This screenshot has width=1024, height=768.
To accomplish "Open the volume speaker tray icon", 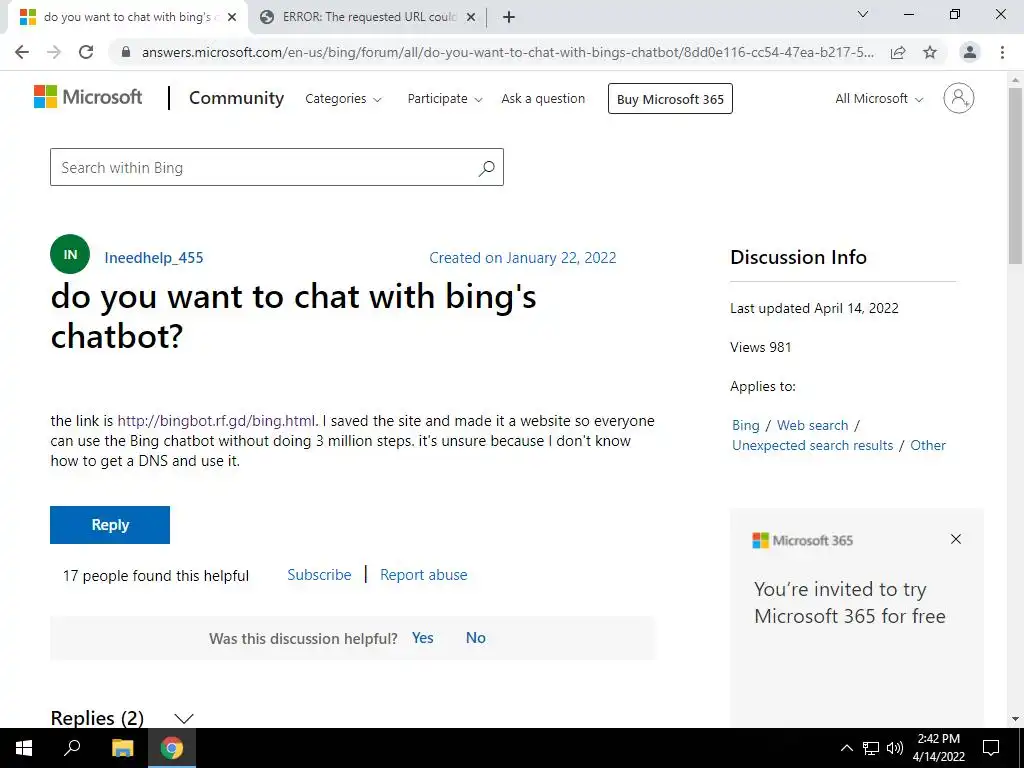I will [x=895, y=748].
